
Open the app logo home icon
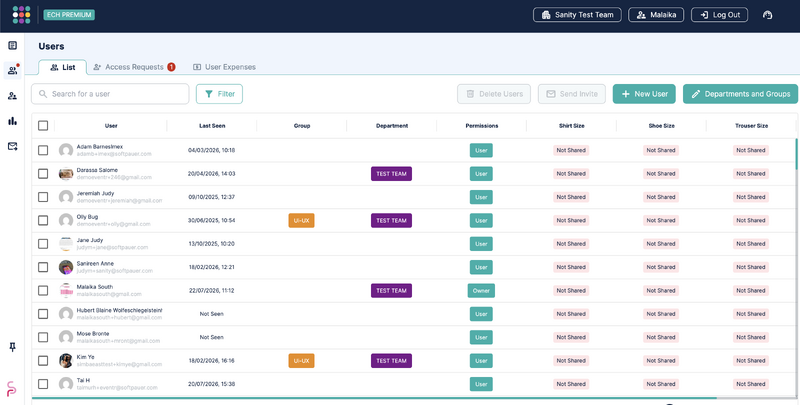coord(21,15)
